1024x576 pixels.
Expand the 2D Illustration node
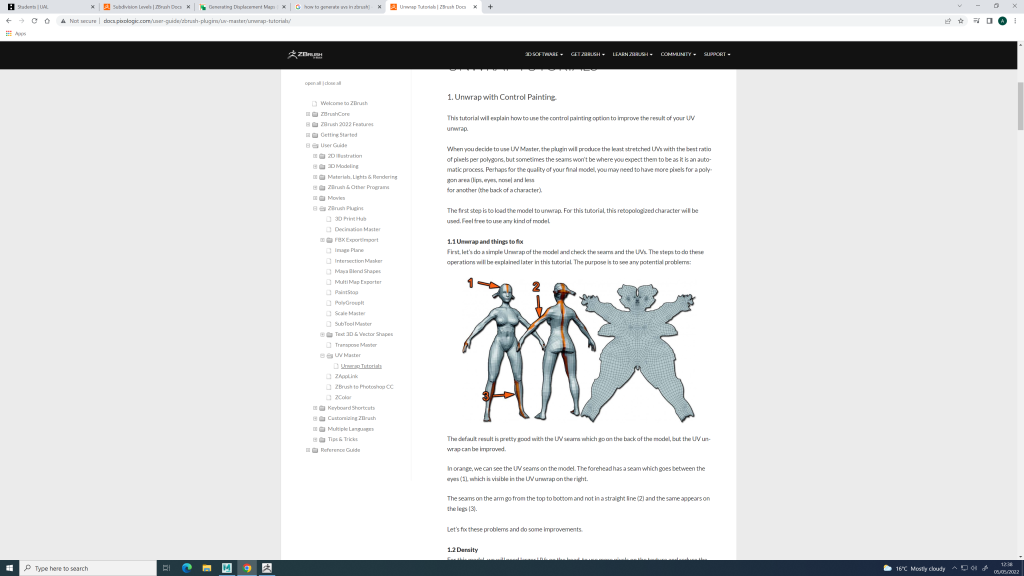315,156
